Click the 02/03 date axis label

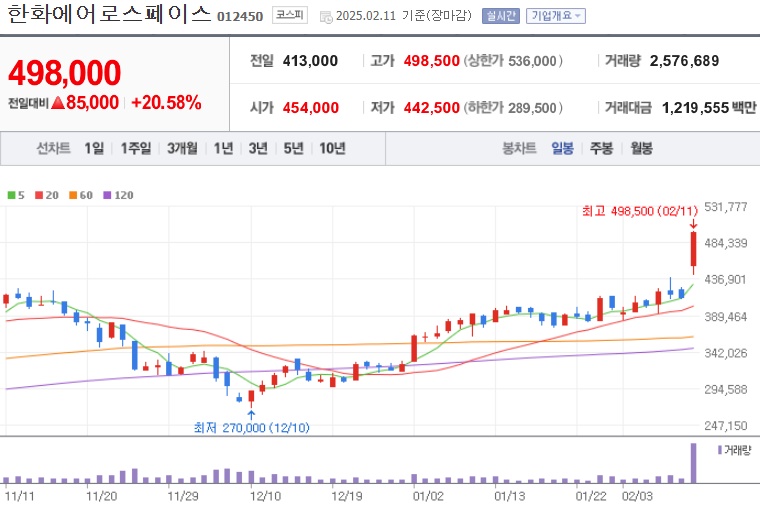(x=637, y=496)
